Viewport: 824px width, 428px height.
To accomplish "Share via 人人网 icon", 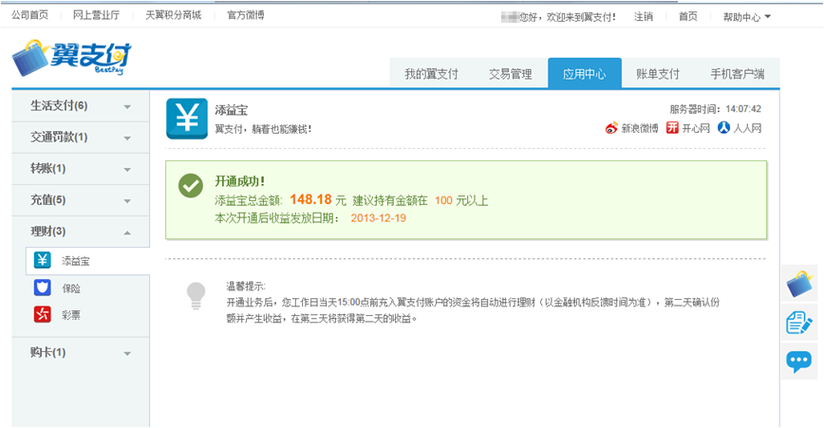I will (x=724, y=128).
